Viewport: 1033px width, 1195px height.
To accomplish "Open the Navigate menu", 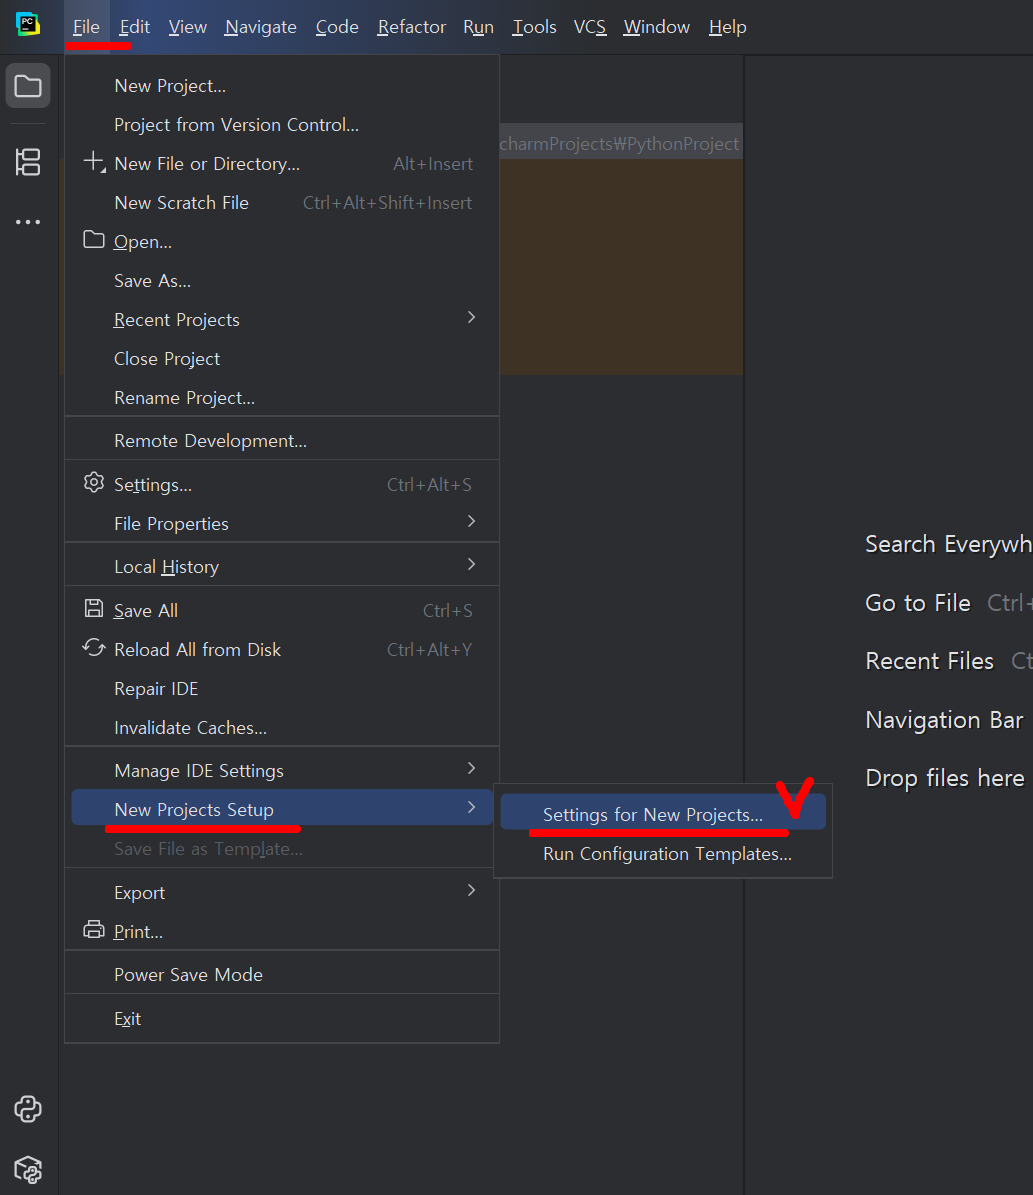I will point(261,27).
